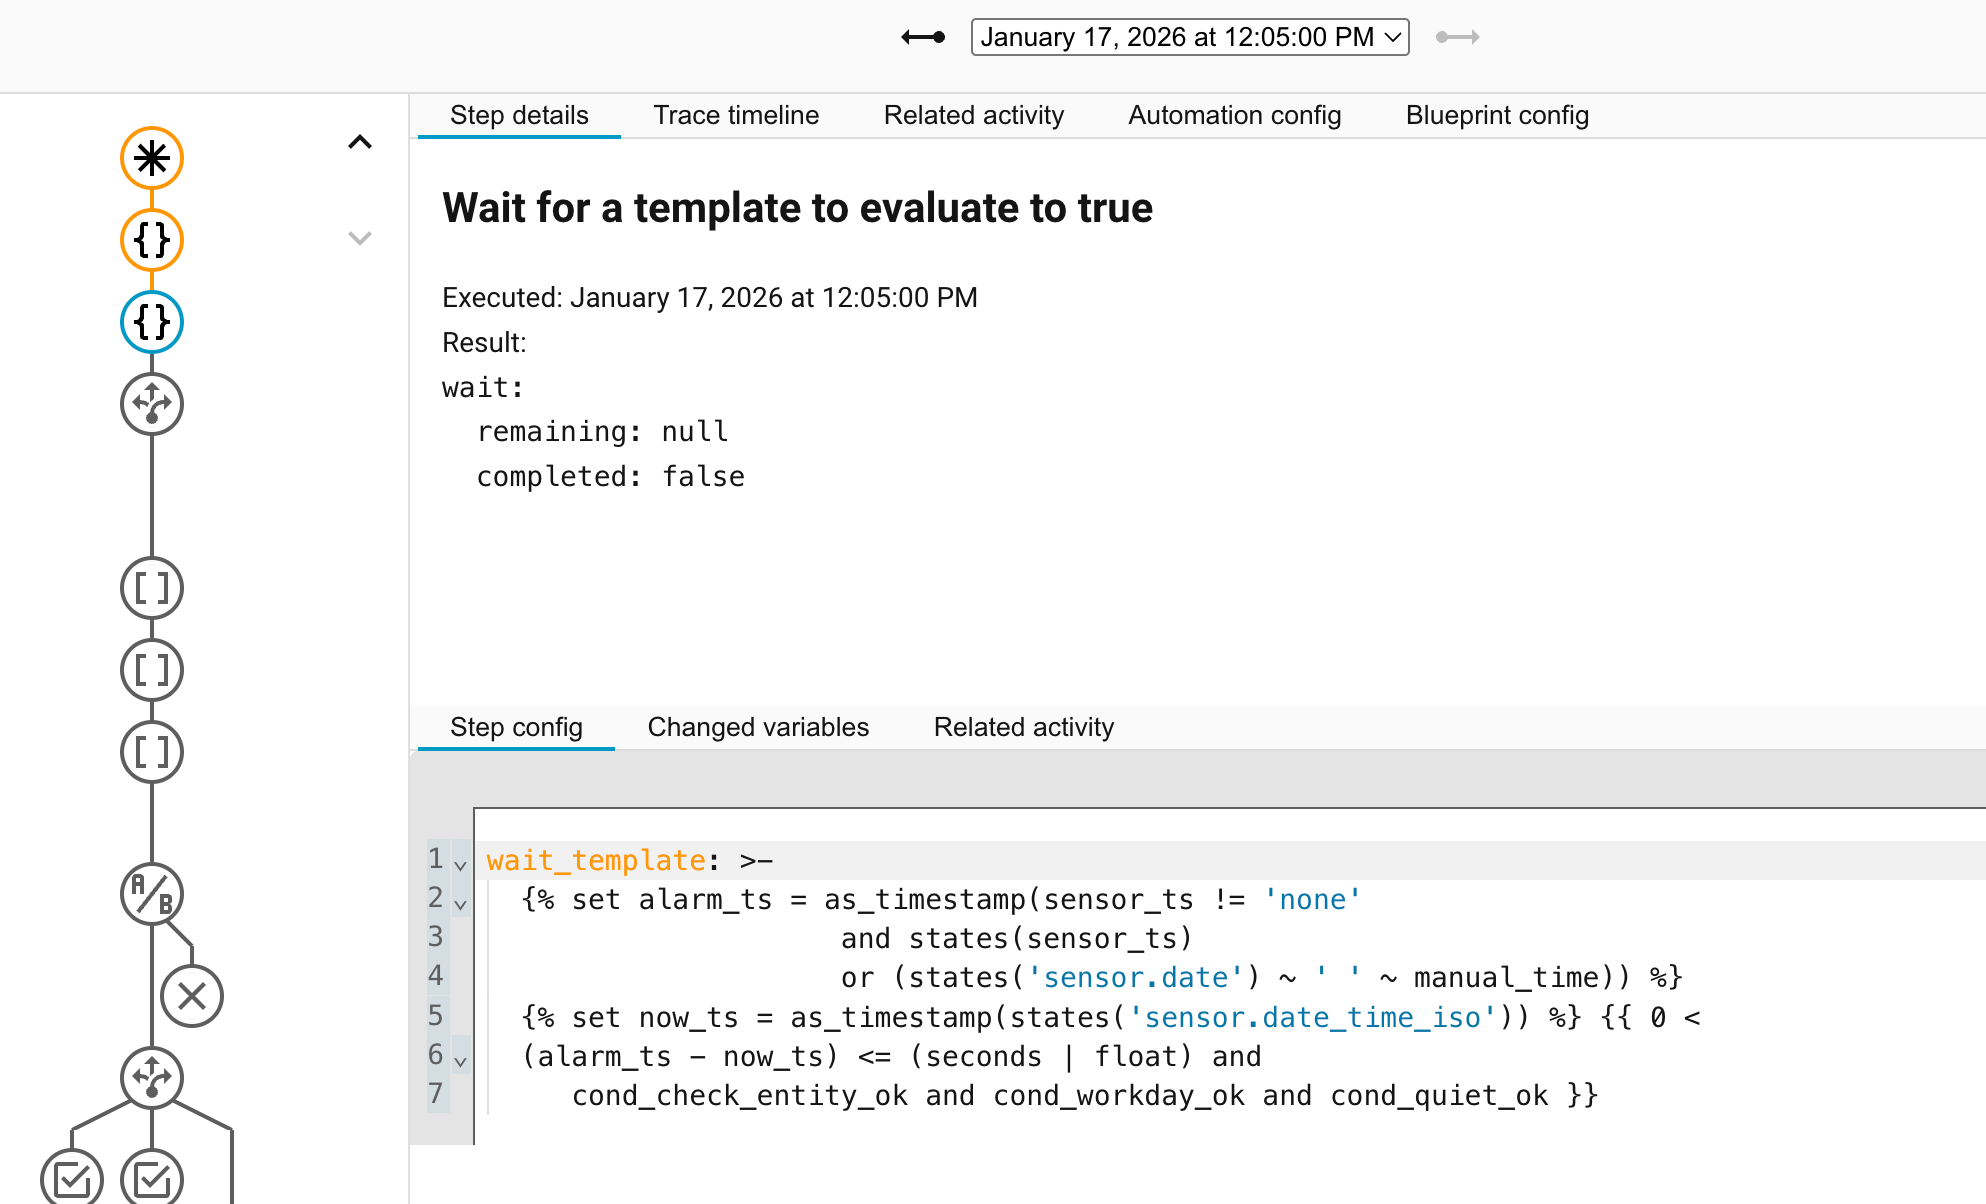This screenshot has height=1204, width=1986.
Task: Select the right bottom checkbox node
Action: click(x=152, y=1178)
